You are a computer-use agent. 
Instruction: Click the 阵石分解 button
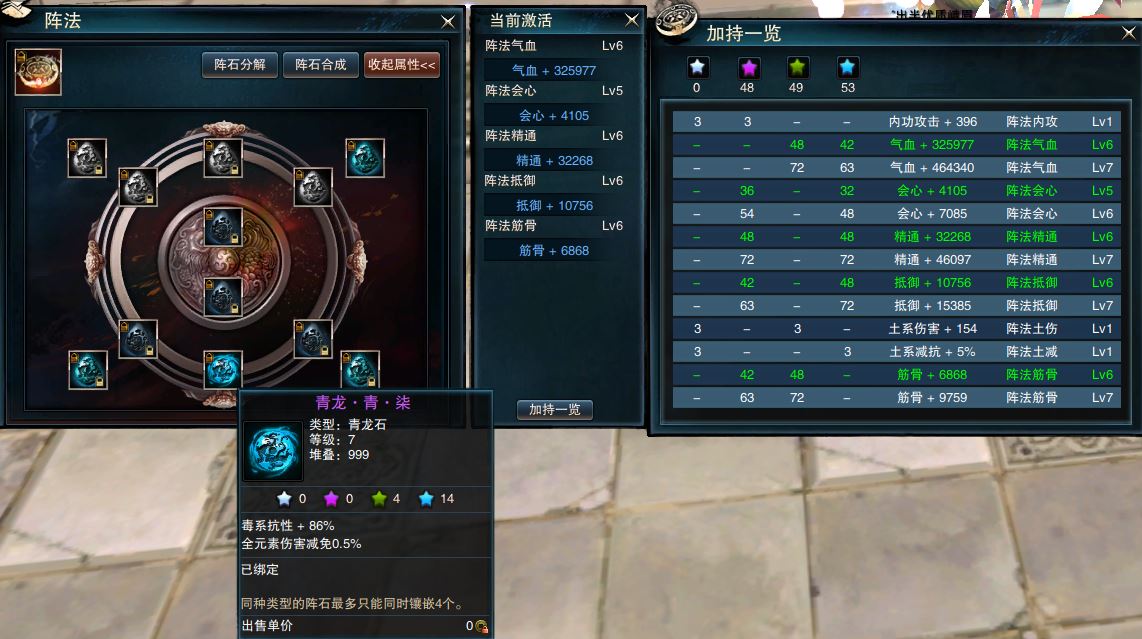point(240,65)
